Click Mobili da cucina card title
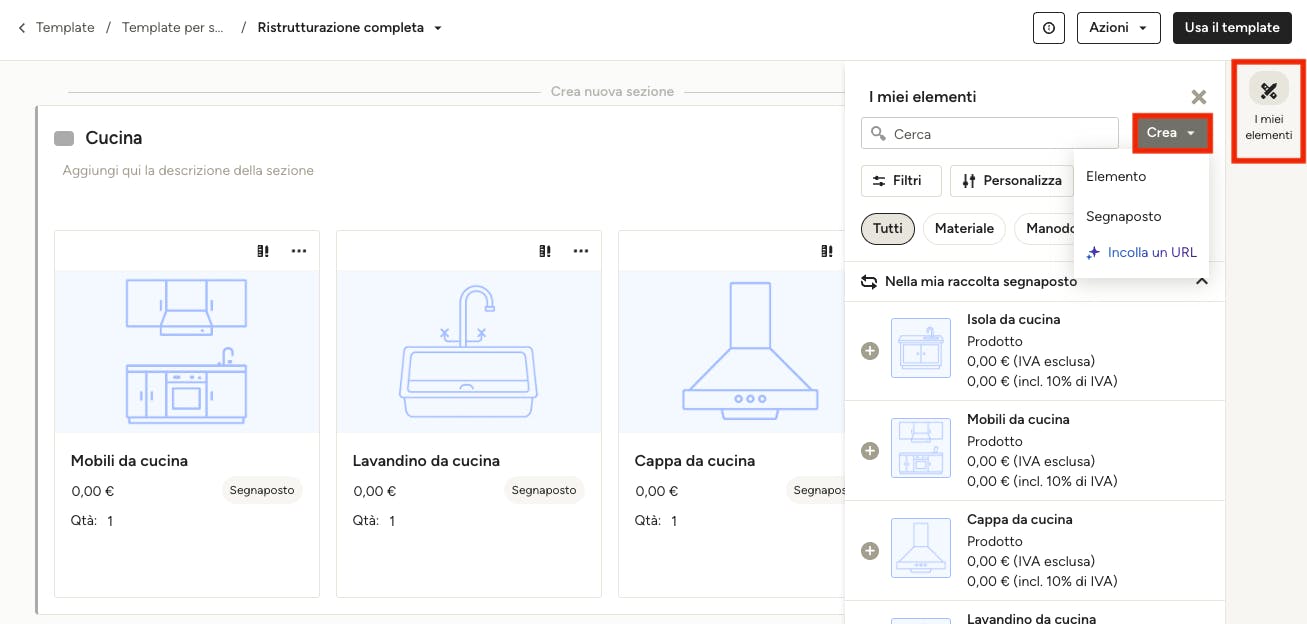The image size is (1307, 624). click(x=129, y=461)
